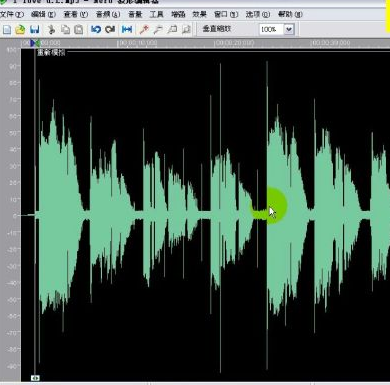Click the playhead marker on the time ruler
Viewport: 390px width, 385px height.
tap(35, 43)
